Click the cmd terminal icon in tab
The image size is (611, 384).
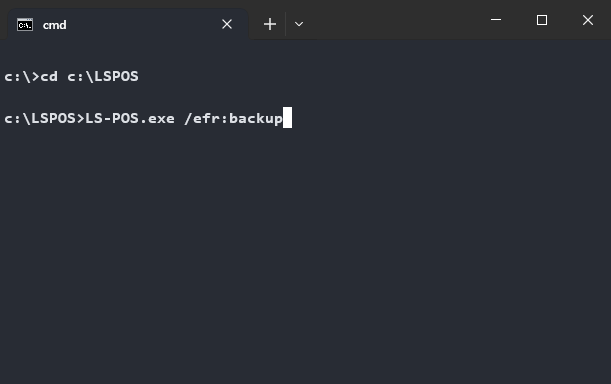point(25,25)
